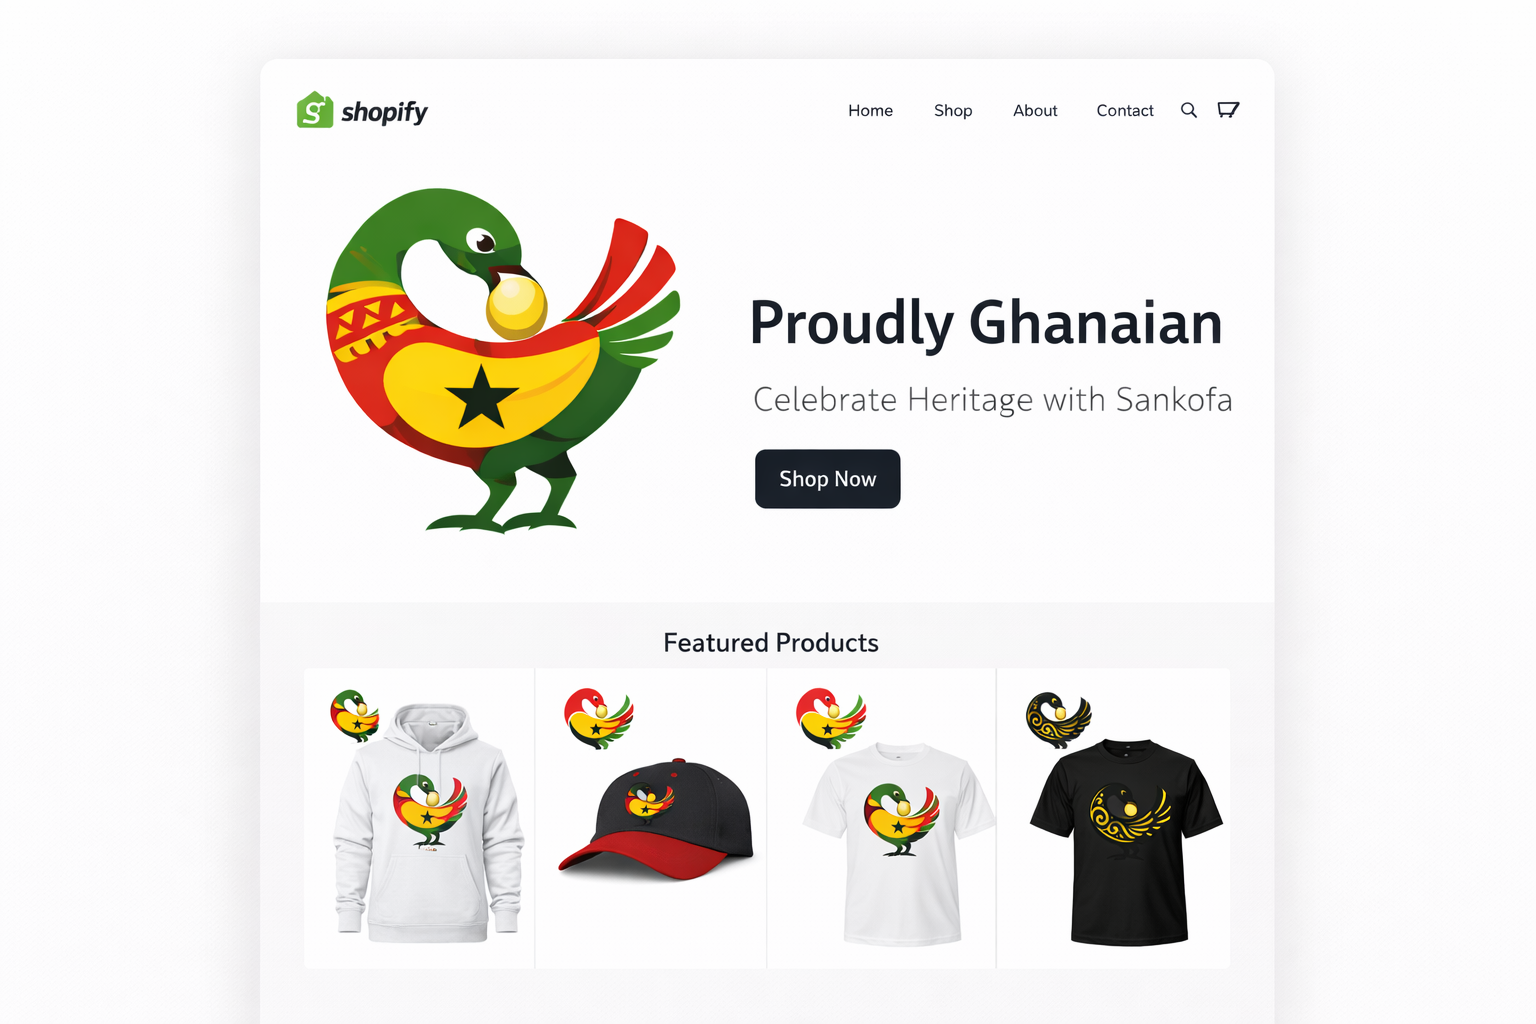1536x1024 pixels.
Task: Click the Sankofa badge above white t-shirt
Action: pyautogui.click(x=830, y=718)
